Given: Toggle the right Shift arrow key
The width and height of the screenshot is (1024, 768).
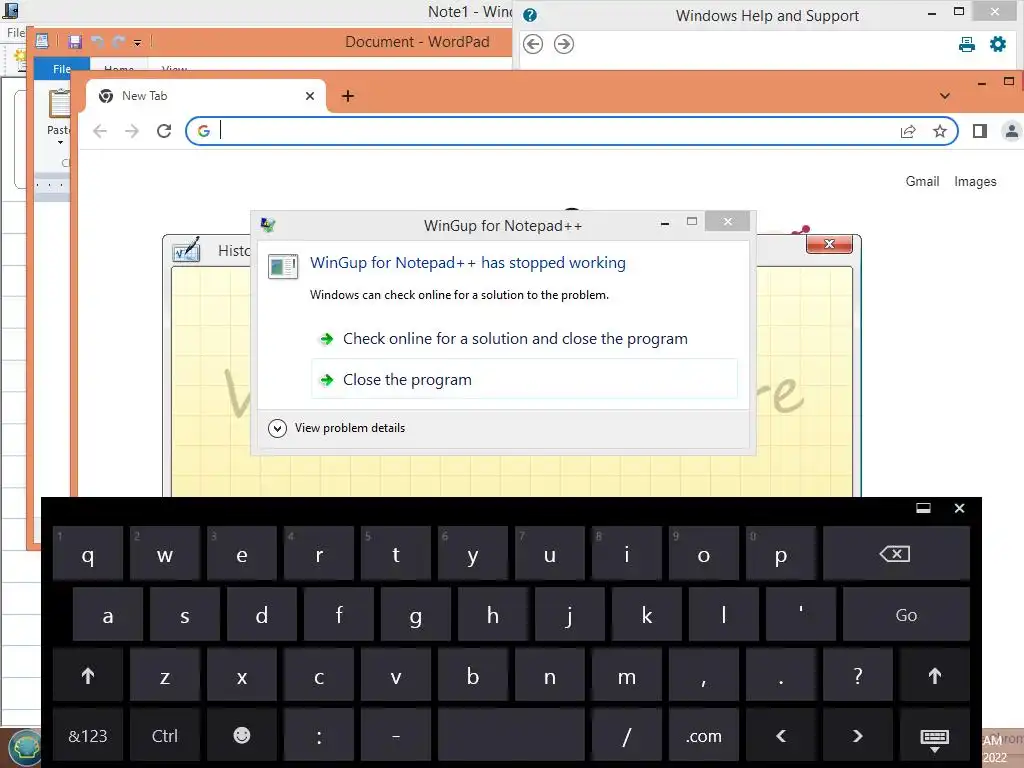Looking at the screenshot, I should pyautogui.click(x=935, y=675).
